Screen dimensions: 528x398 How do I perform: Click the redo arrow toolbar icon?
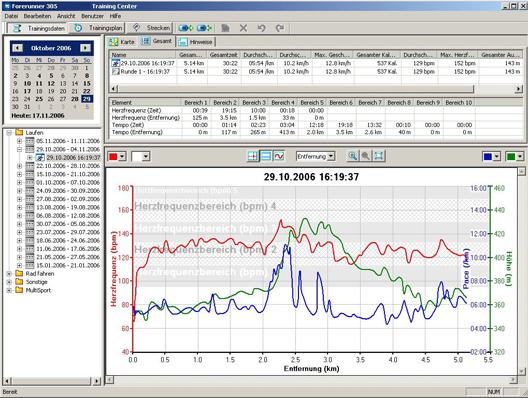pos(280,28)
